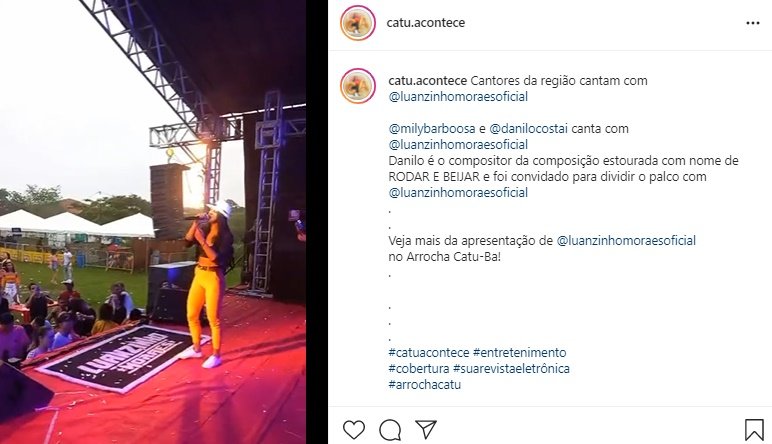
Task: Click bold catu.acontece name in caption
Action: (x=427, y=81)
